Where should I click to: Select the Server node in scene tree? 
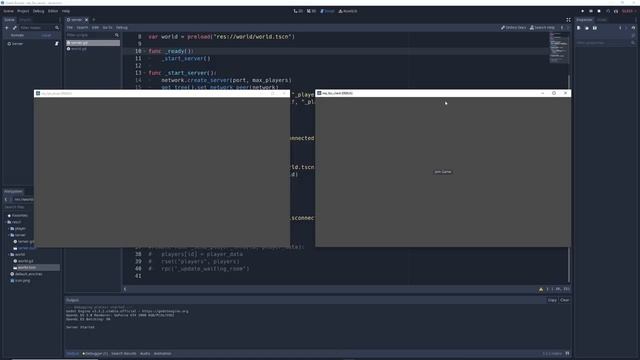[x=17, y=44]
